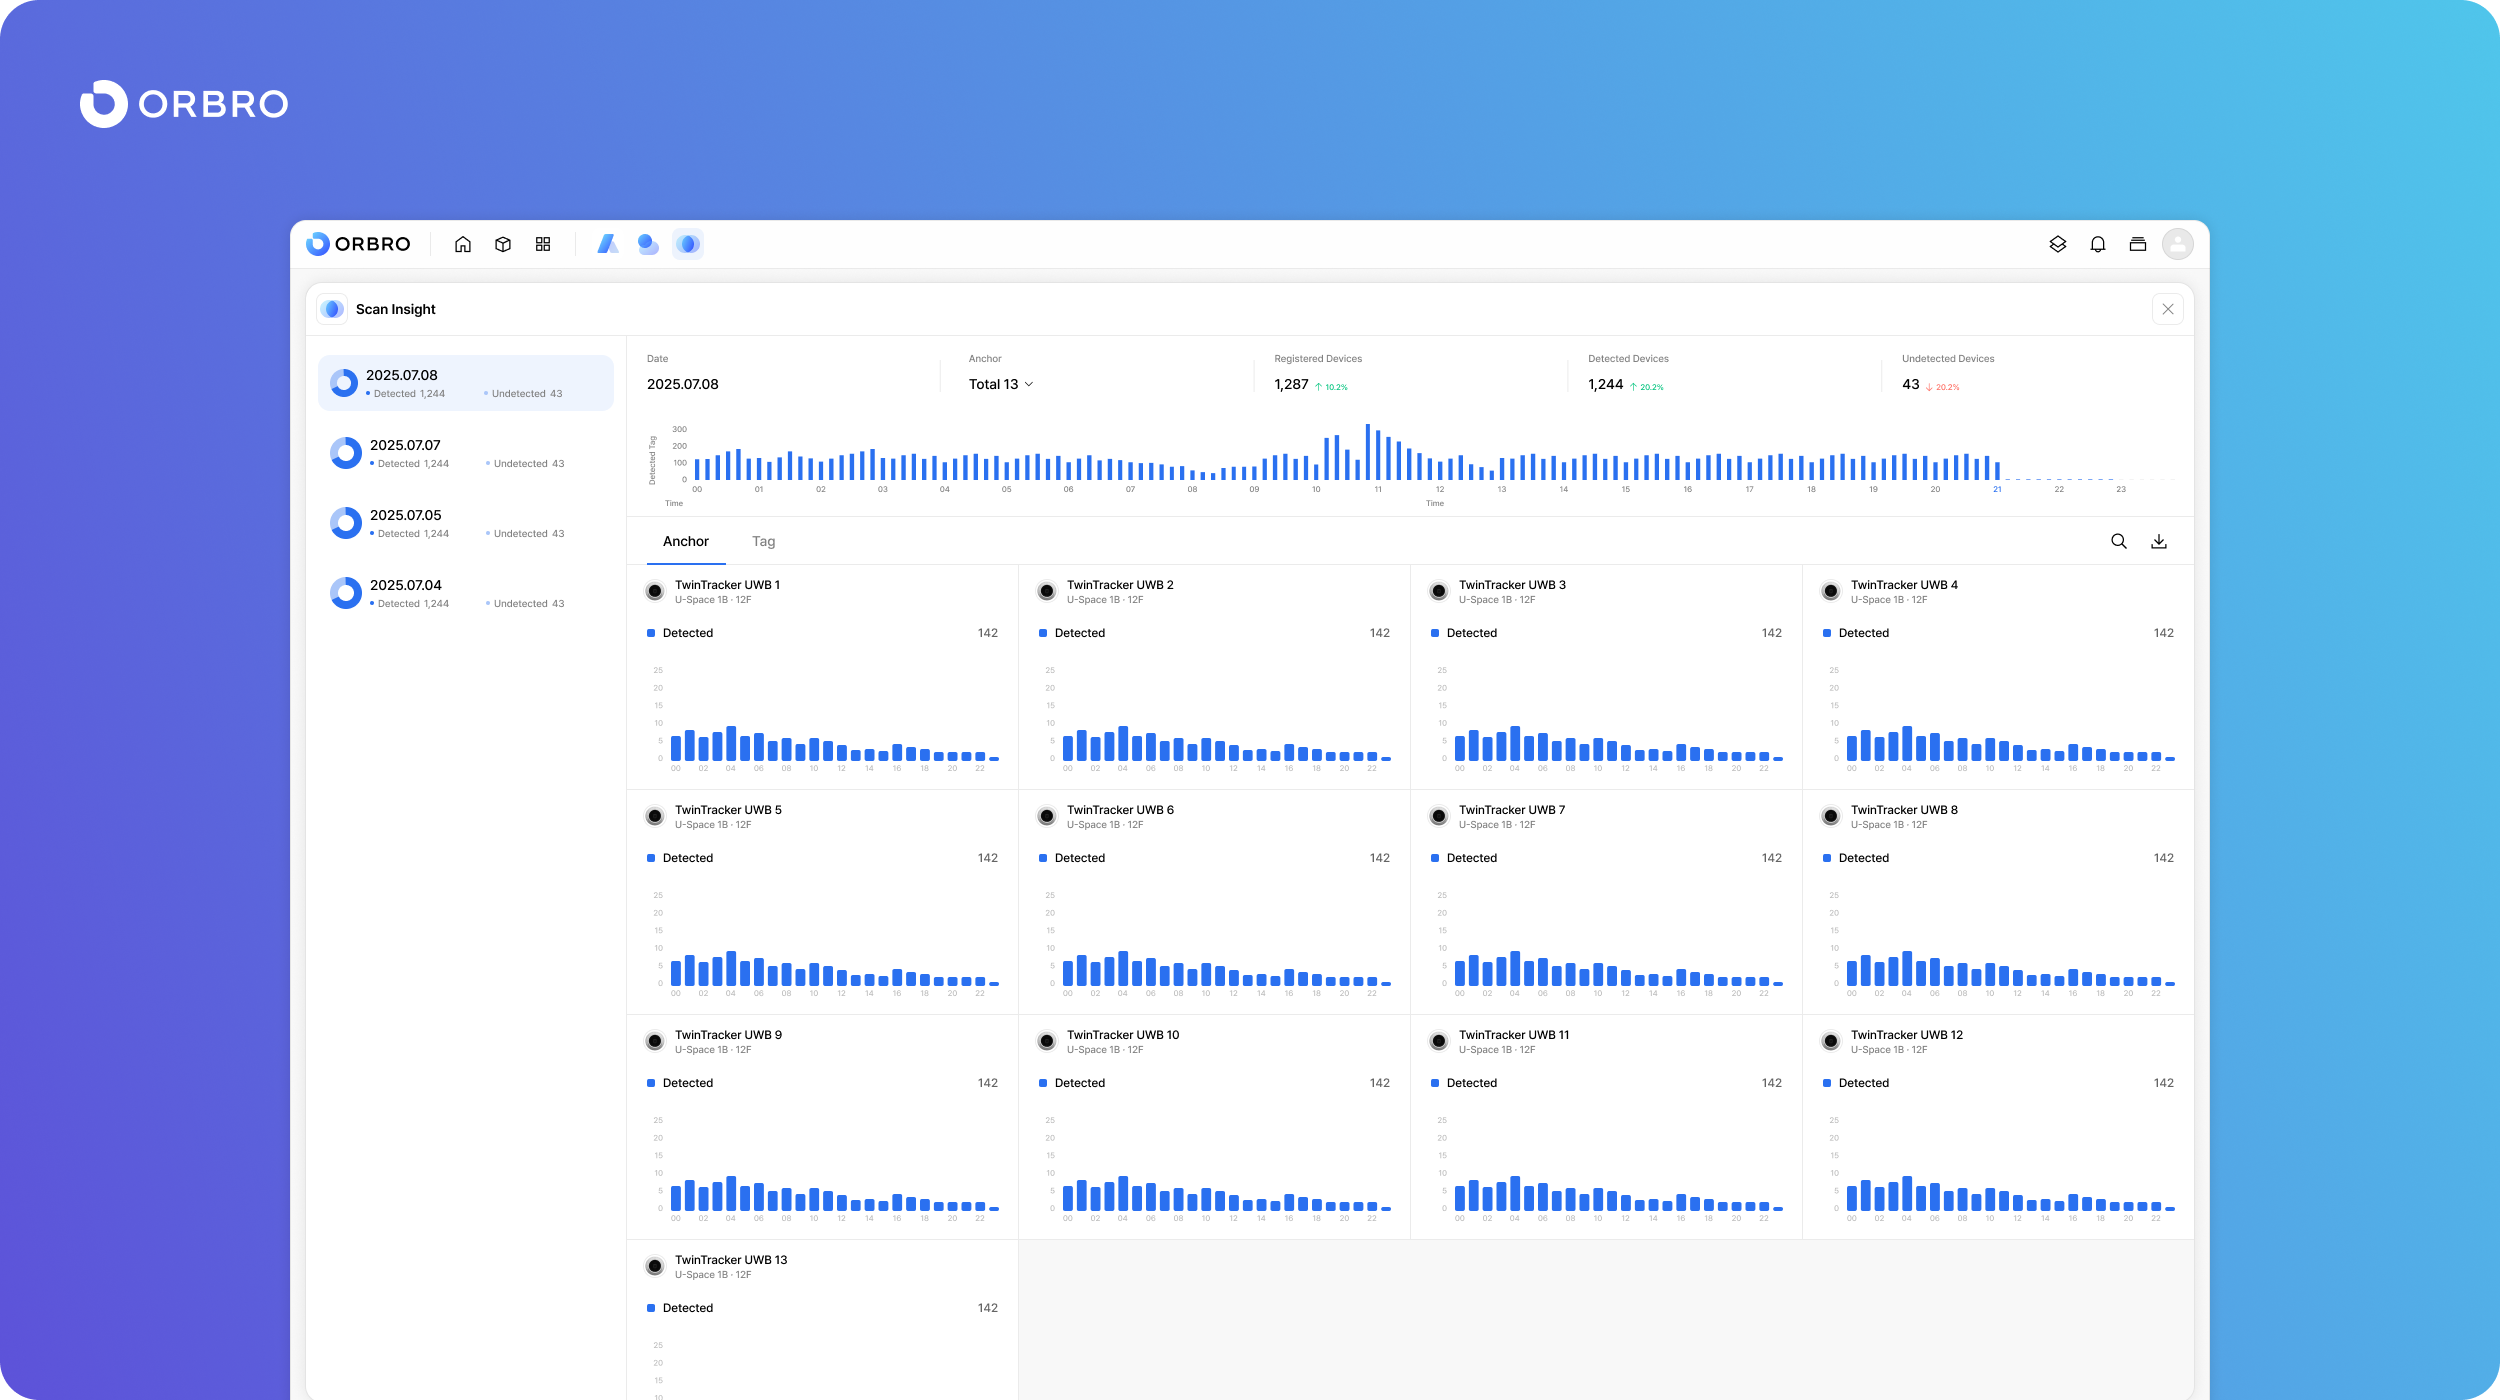Switch to the Tag tab
Image resolution: width=2500 pixels, height=1400 pixels.
tap(763, 541)
